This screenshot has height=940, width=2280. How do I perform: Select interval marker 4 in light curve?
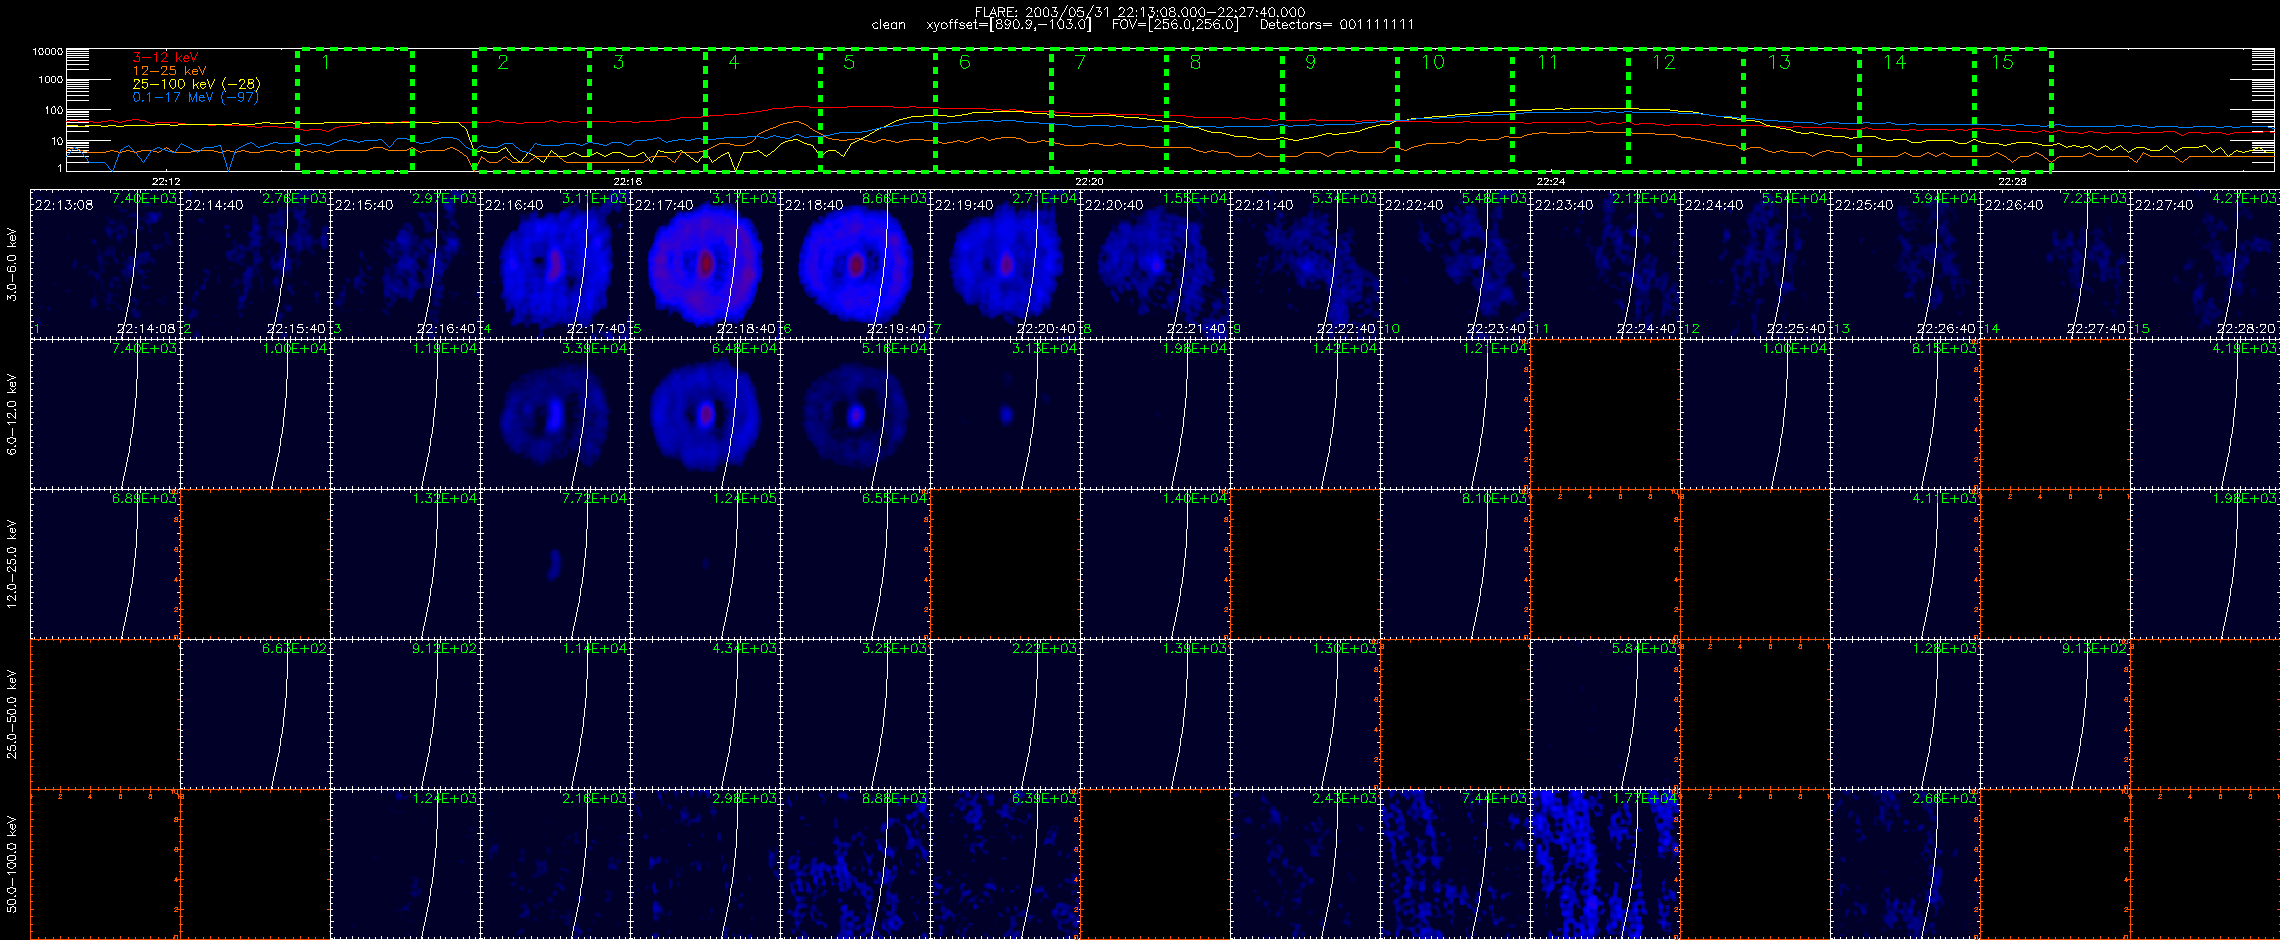734,62
